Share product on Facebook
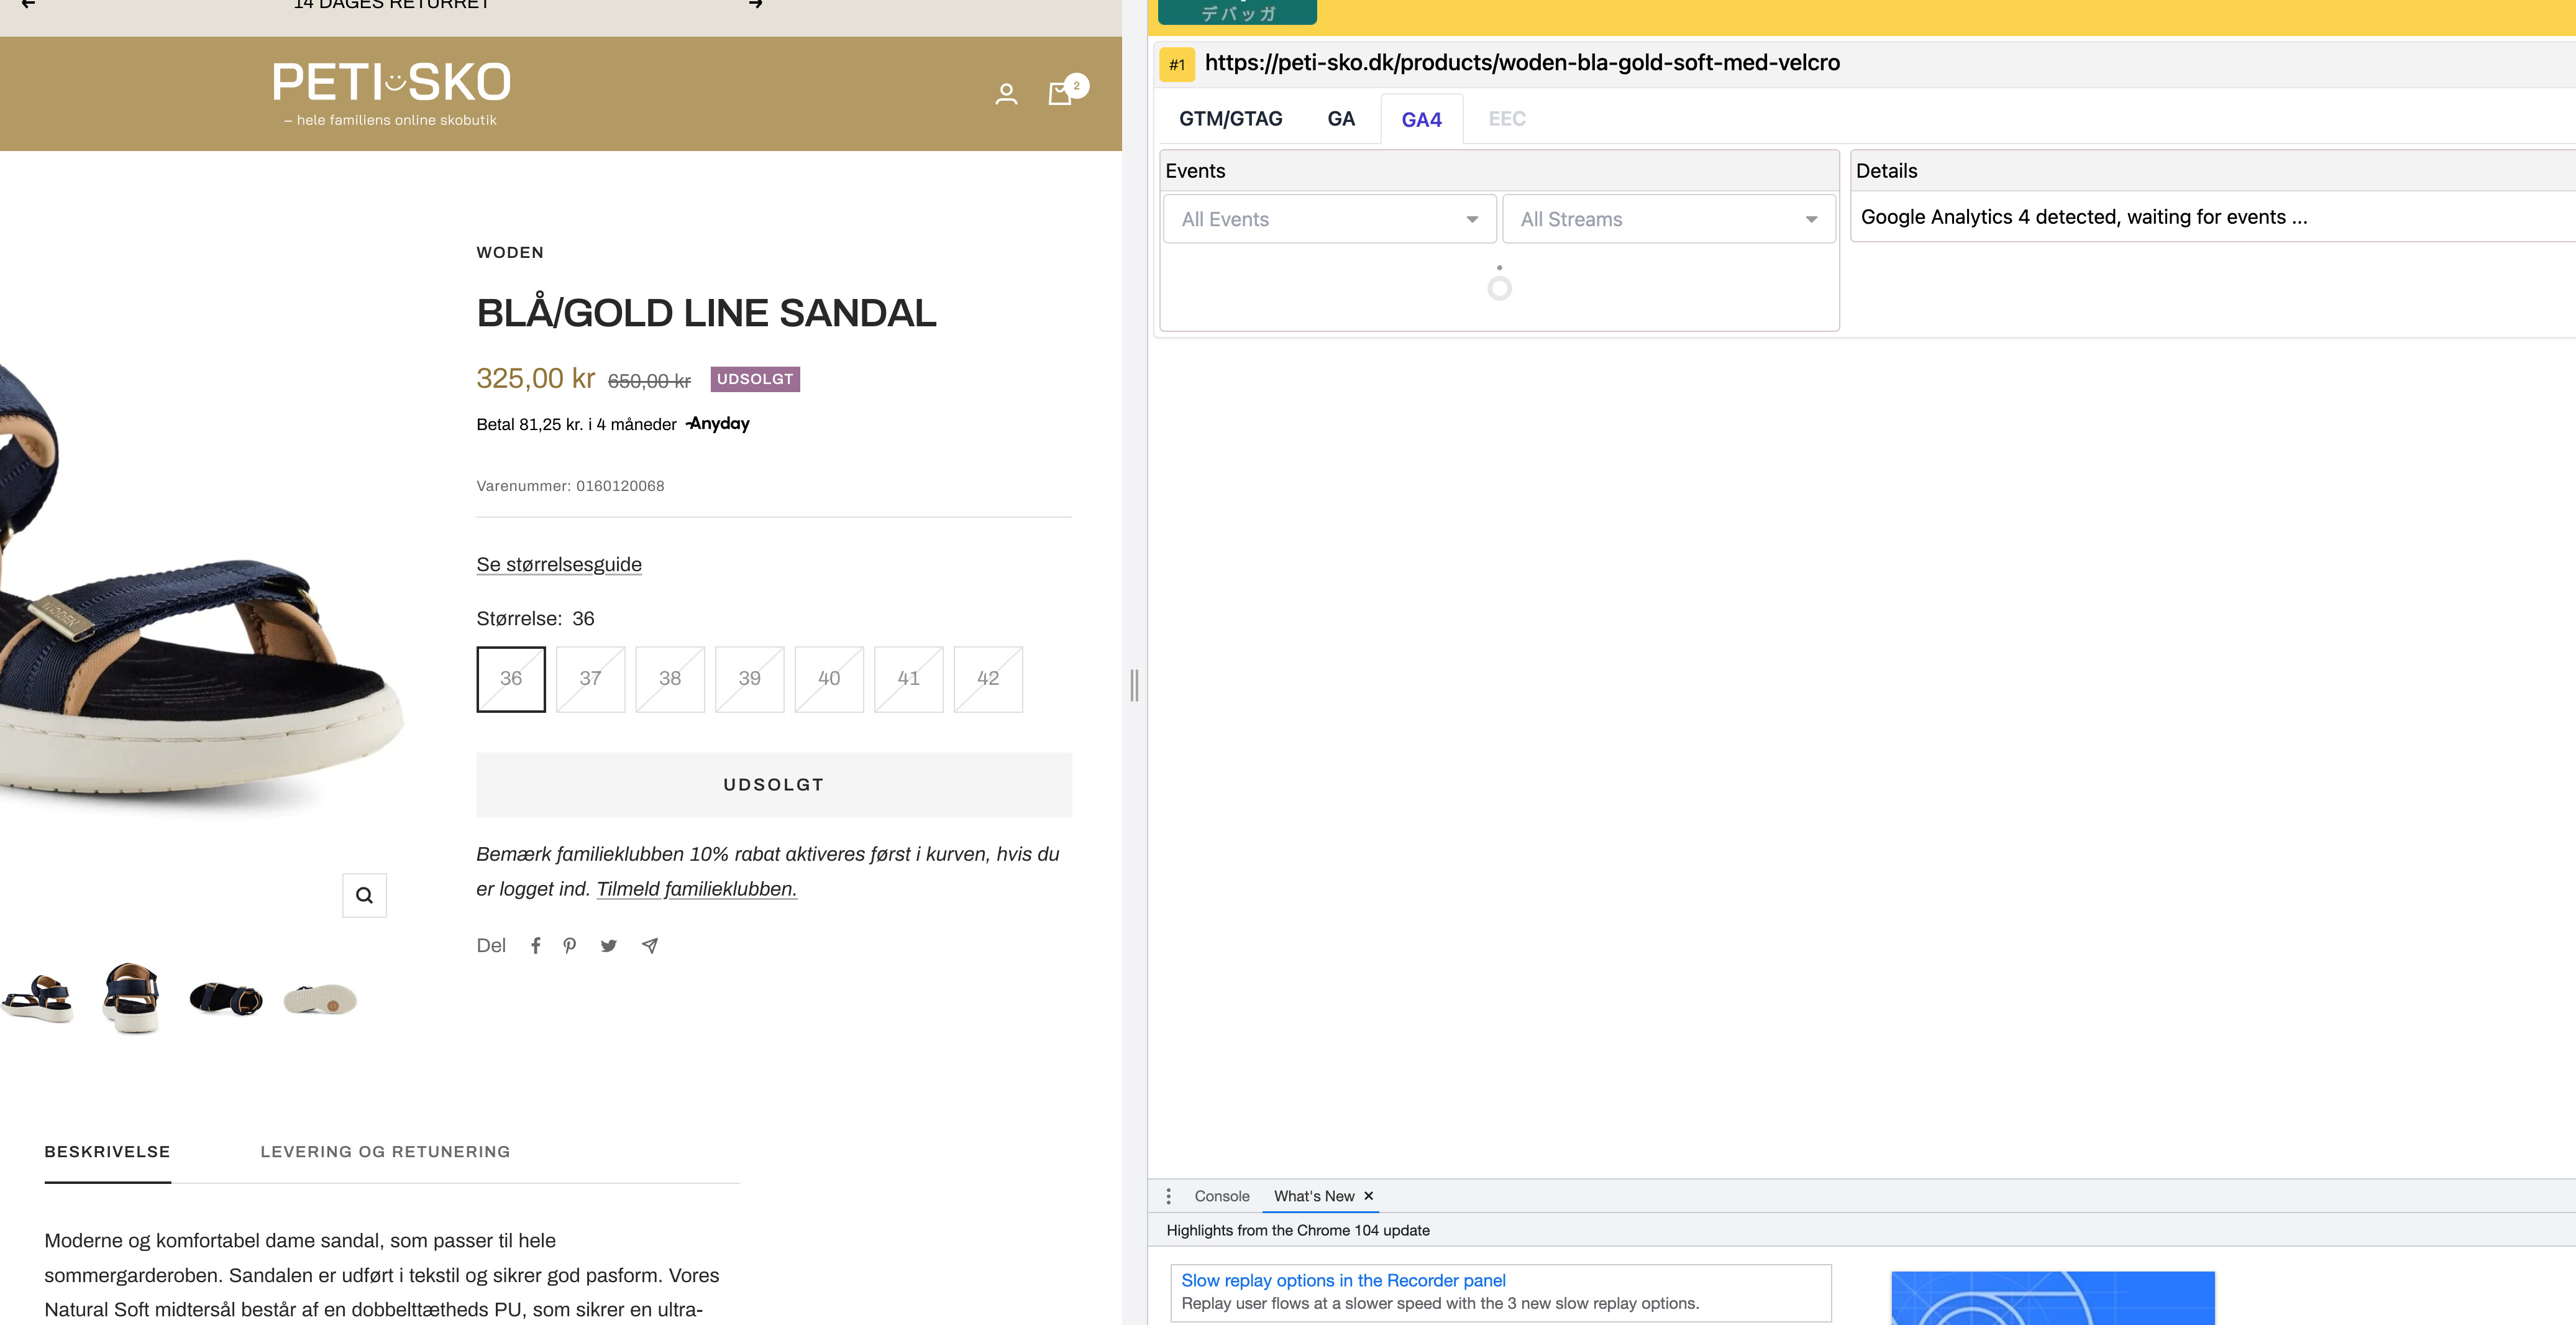 pos(536,945)
